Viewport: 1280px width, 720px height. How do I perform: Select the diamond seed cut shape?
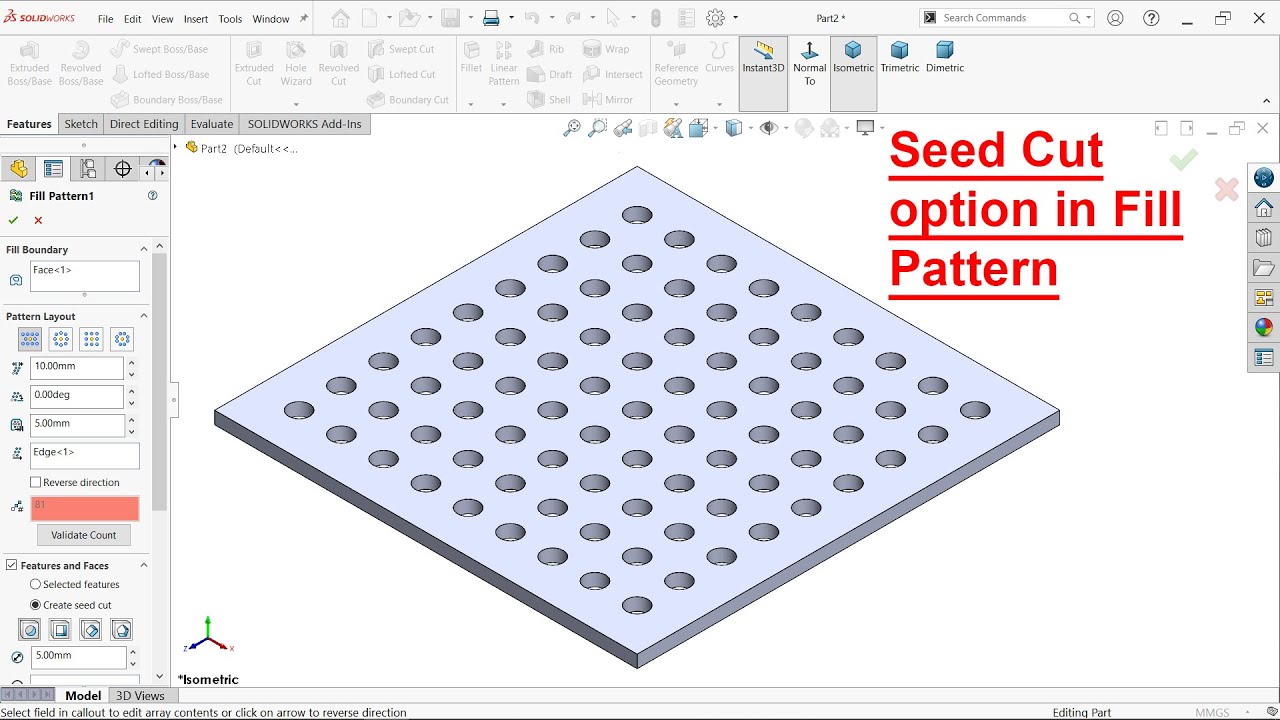click(x=91, y=630)
